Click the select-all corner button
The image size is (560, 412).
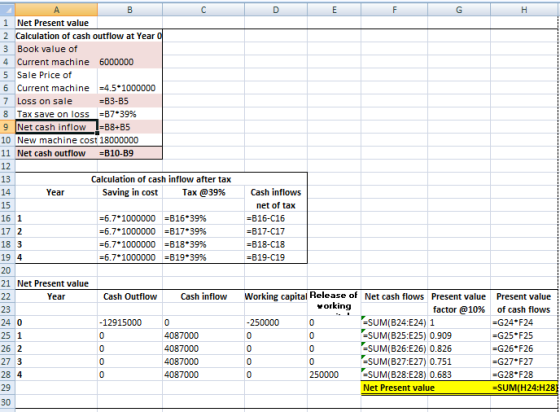click(x=8, y=10)
